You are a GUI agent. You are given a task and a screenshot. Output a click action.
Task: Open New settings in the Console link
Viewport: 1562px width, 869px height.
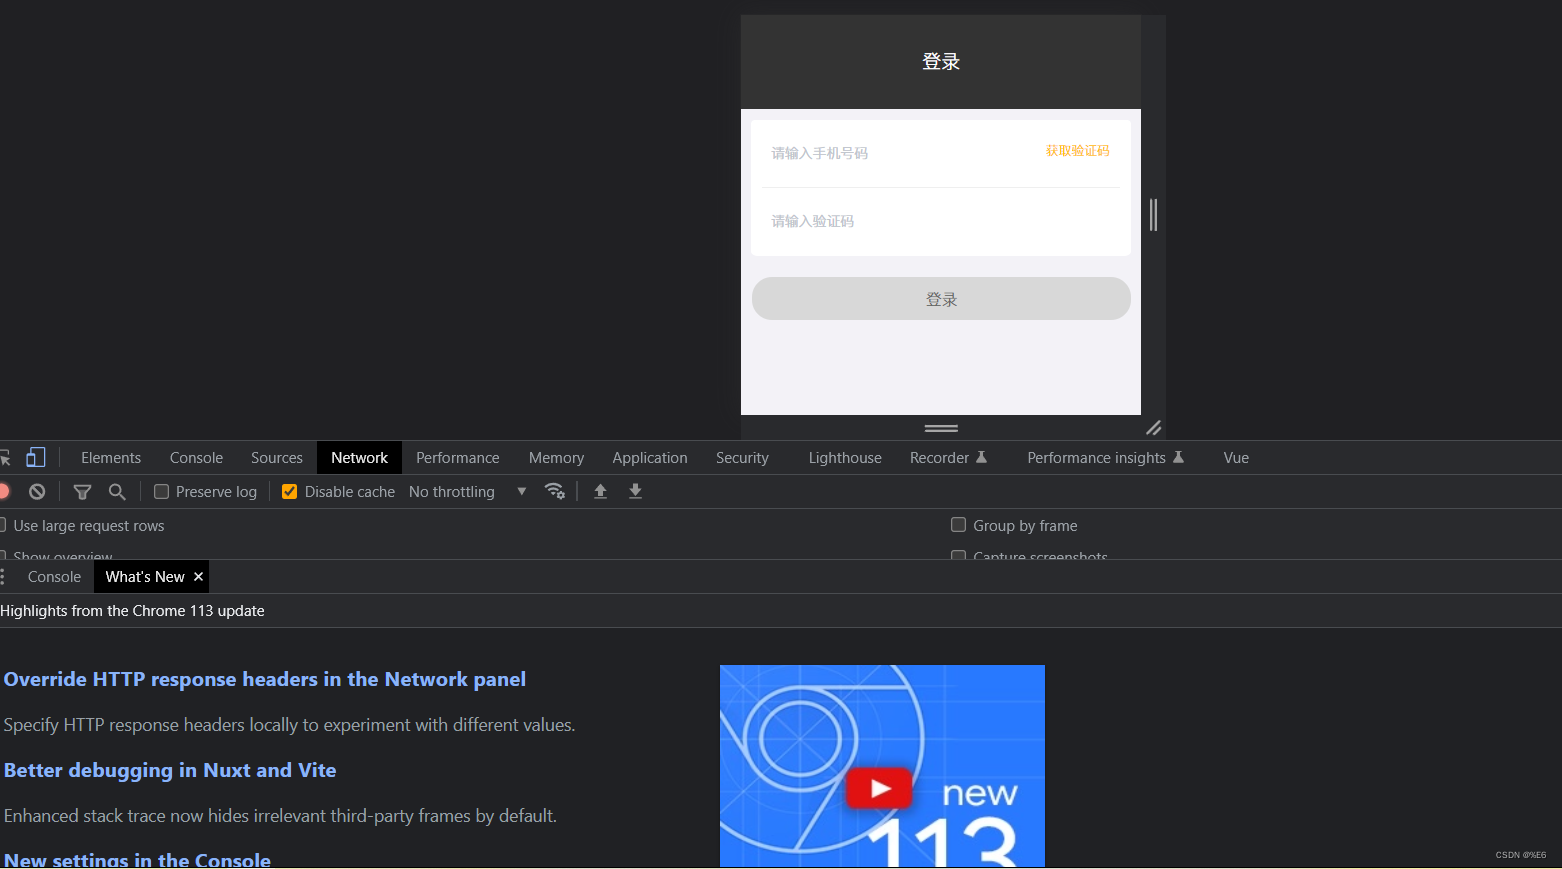[137, 860]
